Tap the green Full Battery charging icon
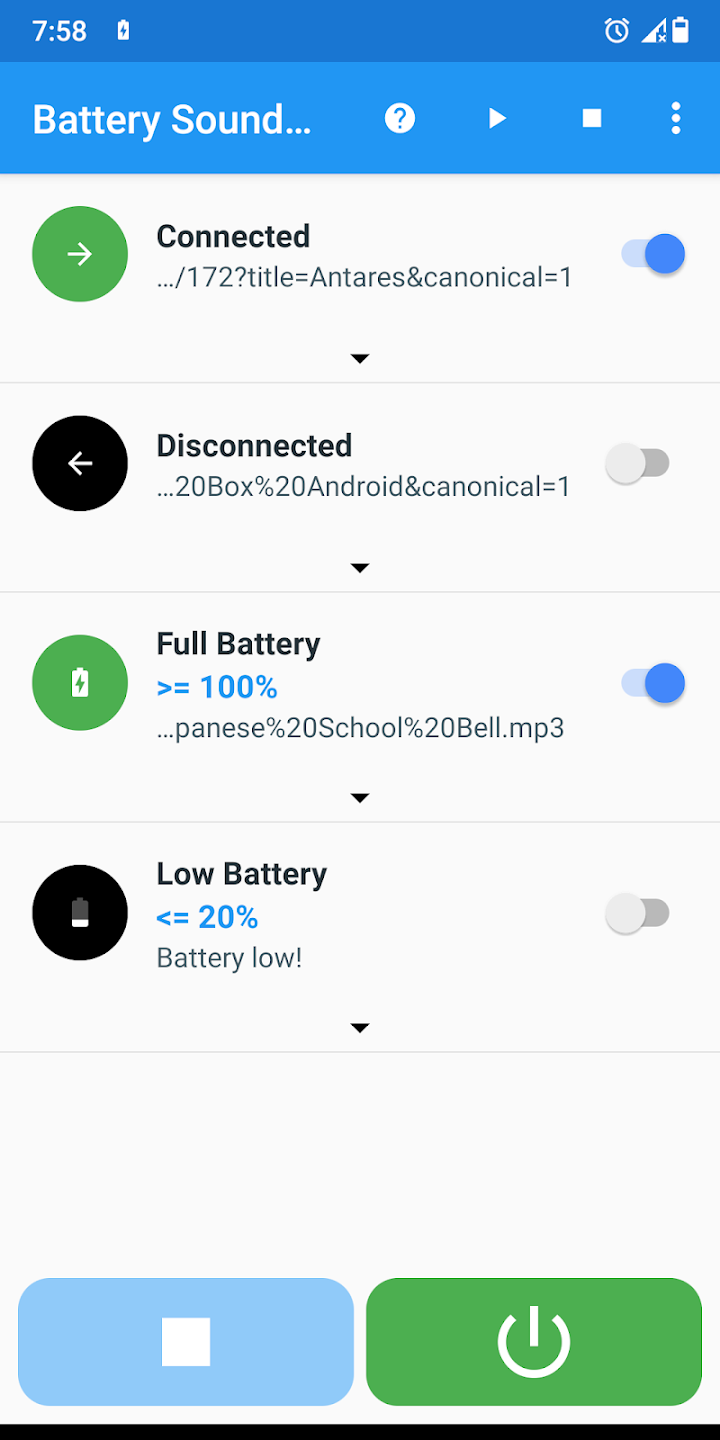Viewport: 720px width, 1440px height. click(x=80, y=683)
